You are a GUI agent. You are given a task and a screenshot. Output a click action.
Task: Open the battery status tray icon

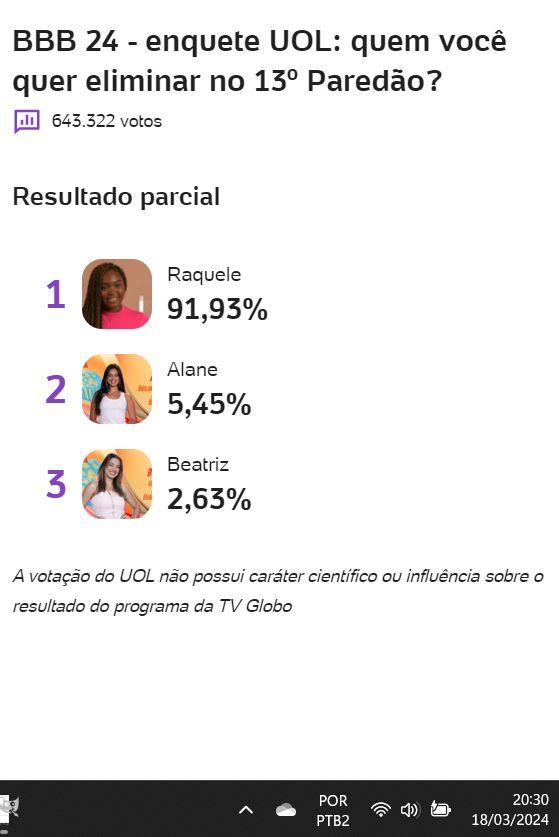440,809
